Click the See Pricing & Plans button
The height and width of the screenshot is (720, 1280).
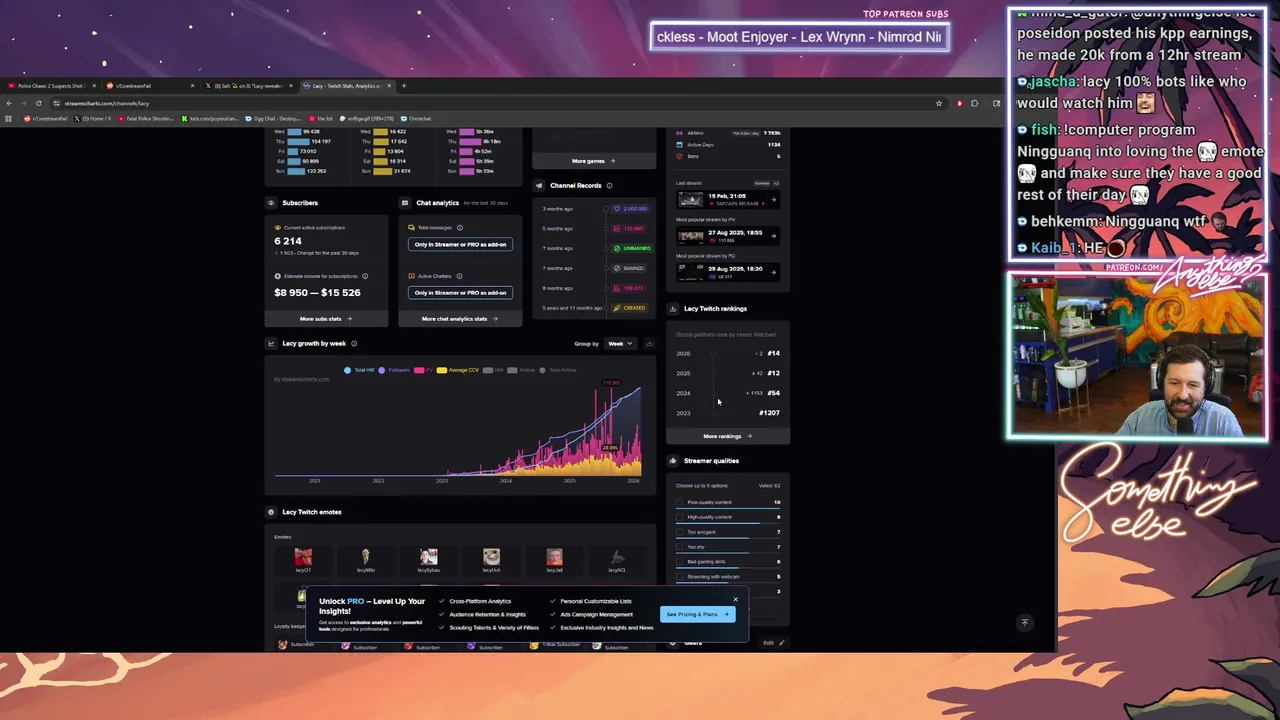(x=697, y=614)
